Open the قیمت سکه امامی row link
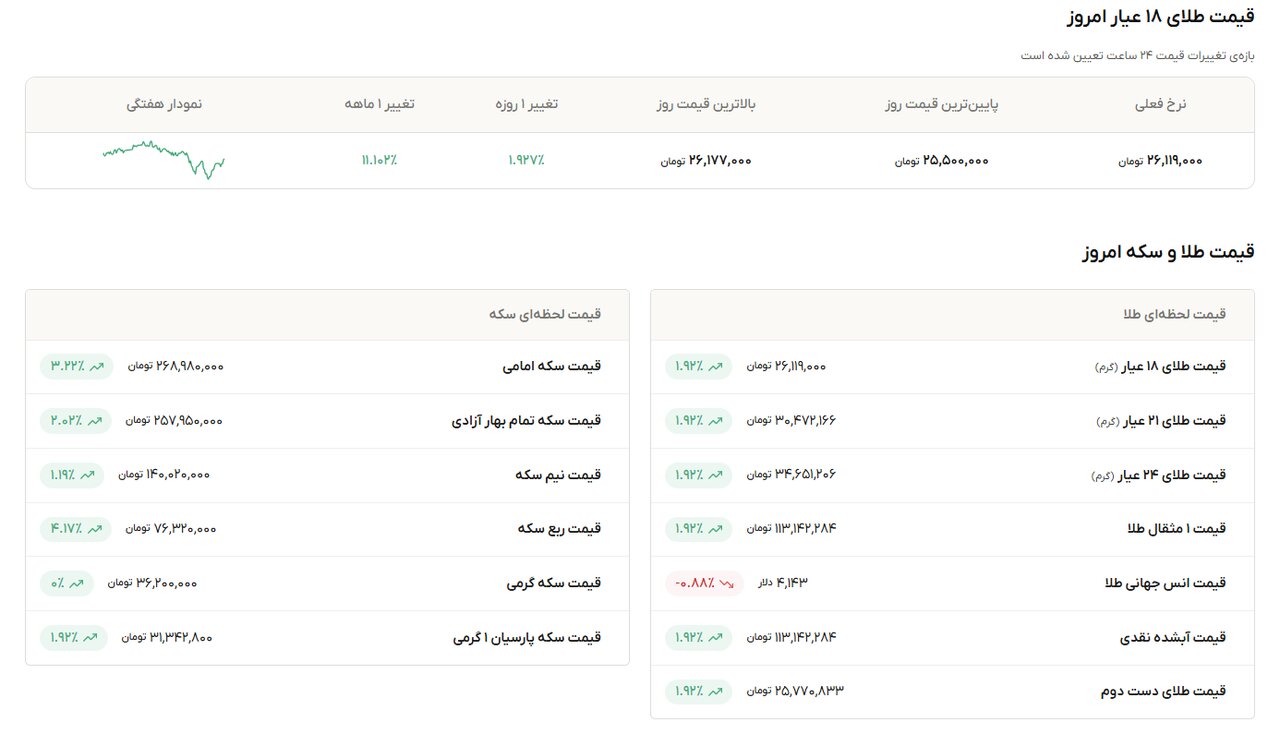The height and width of the screenshot is (734, 1280). click(552, 367)
